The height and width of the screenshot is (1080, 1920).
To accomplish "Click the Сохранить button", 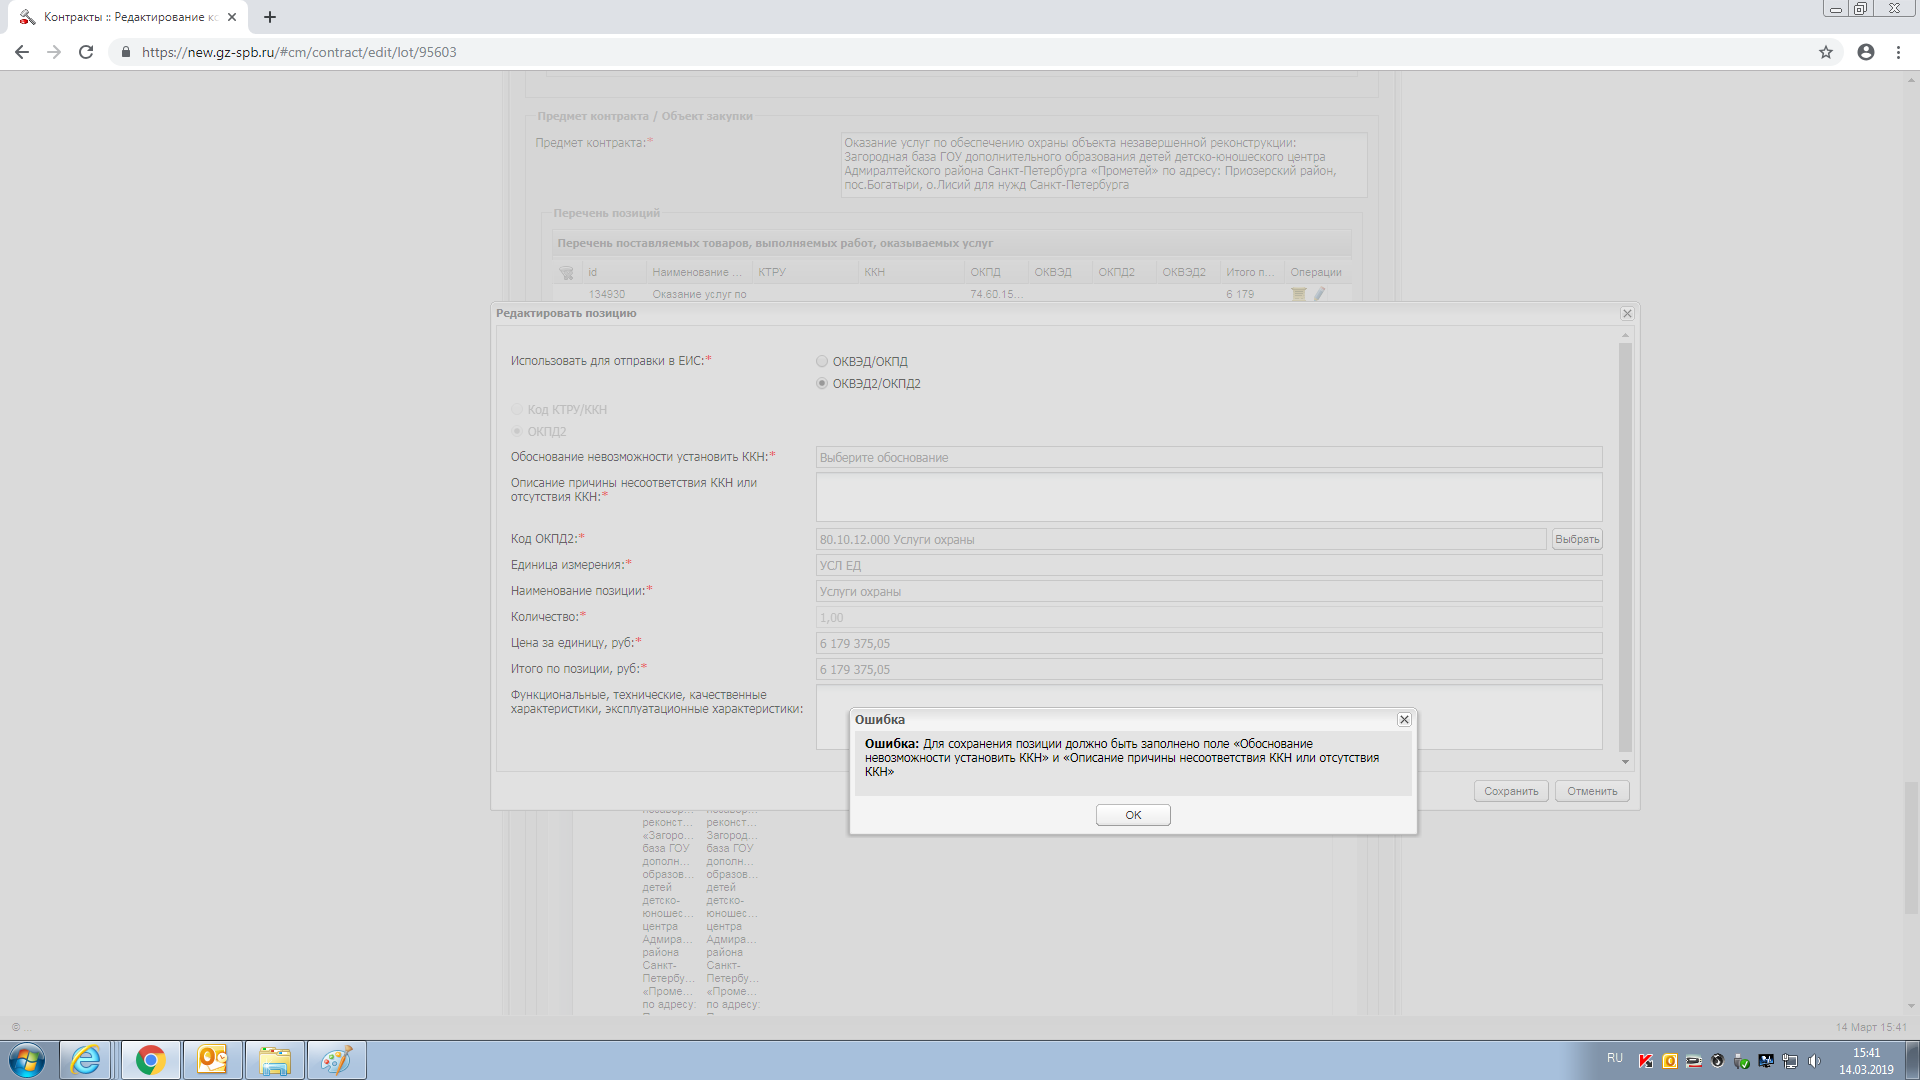I will 1510,791.
